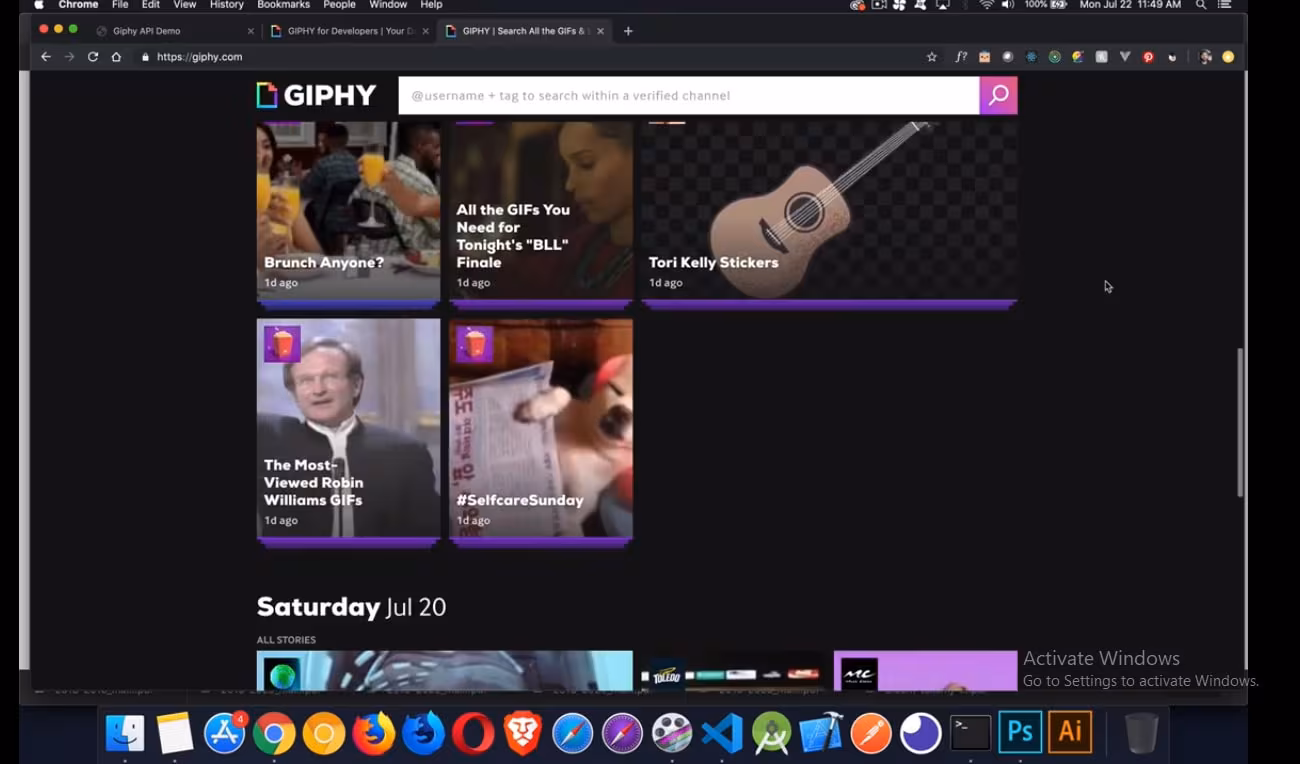
Task: Open the Trash in the dock
Action: tap(1141, 733)
